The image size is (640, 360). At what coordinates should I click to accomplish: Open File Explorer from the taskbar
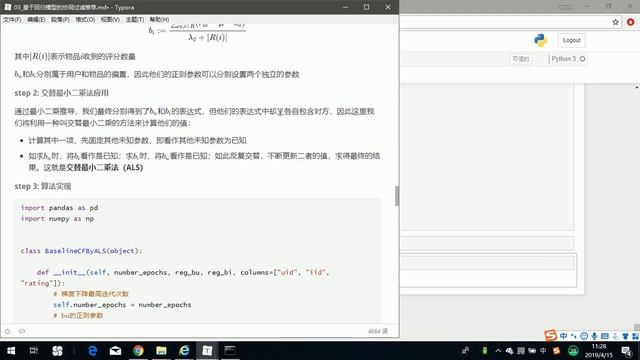161,351
